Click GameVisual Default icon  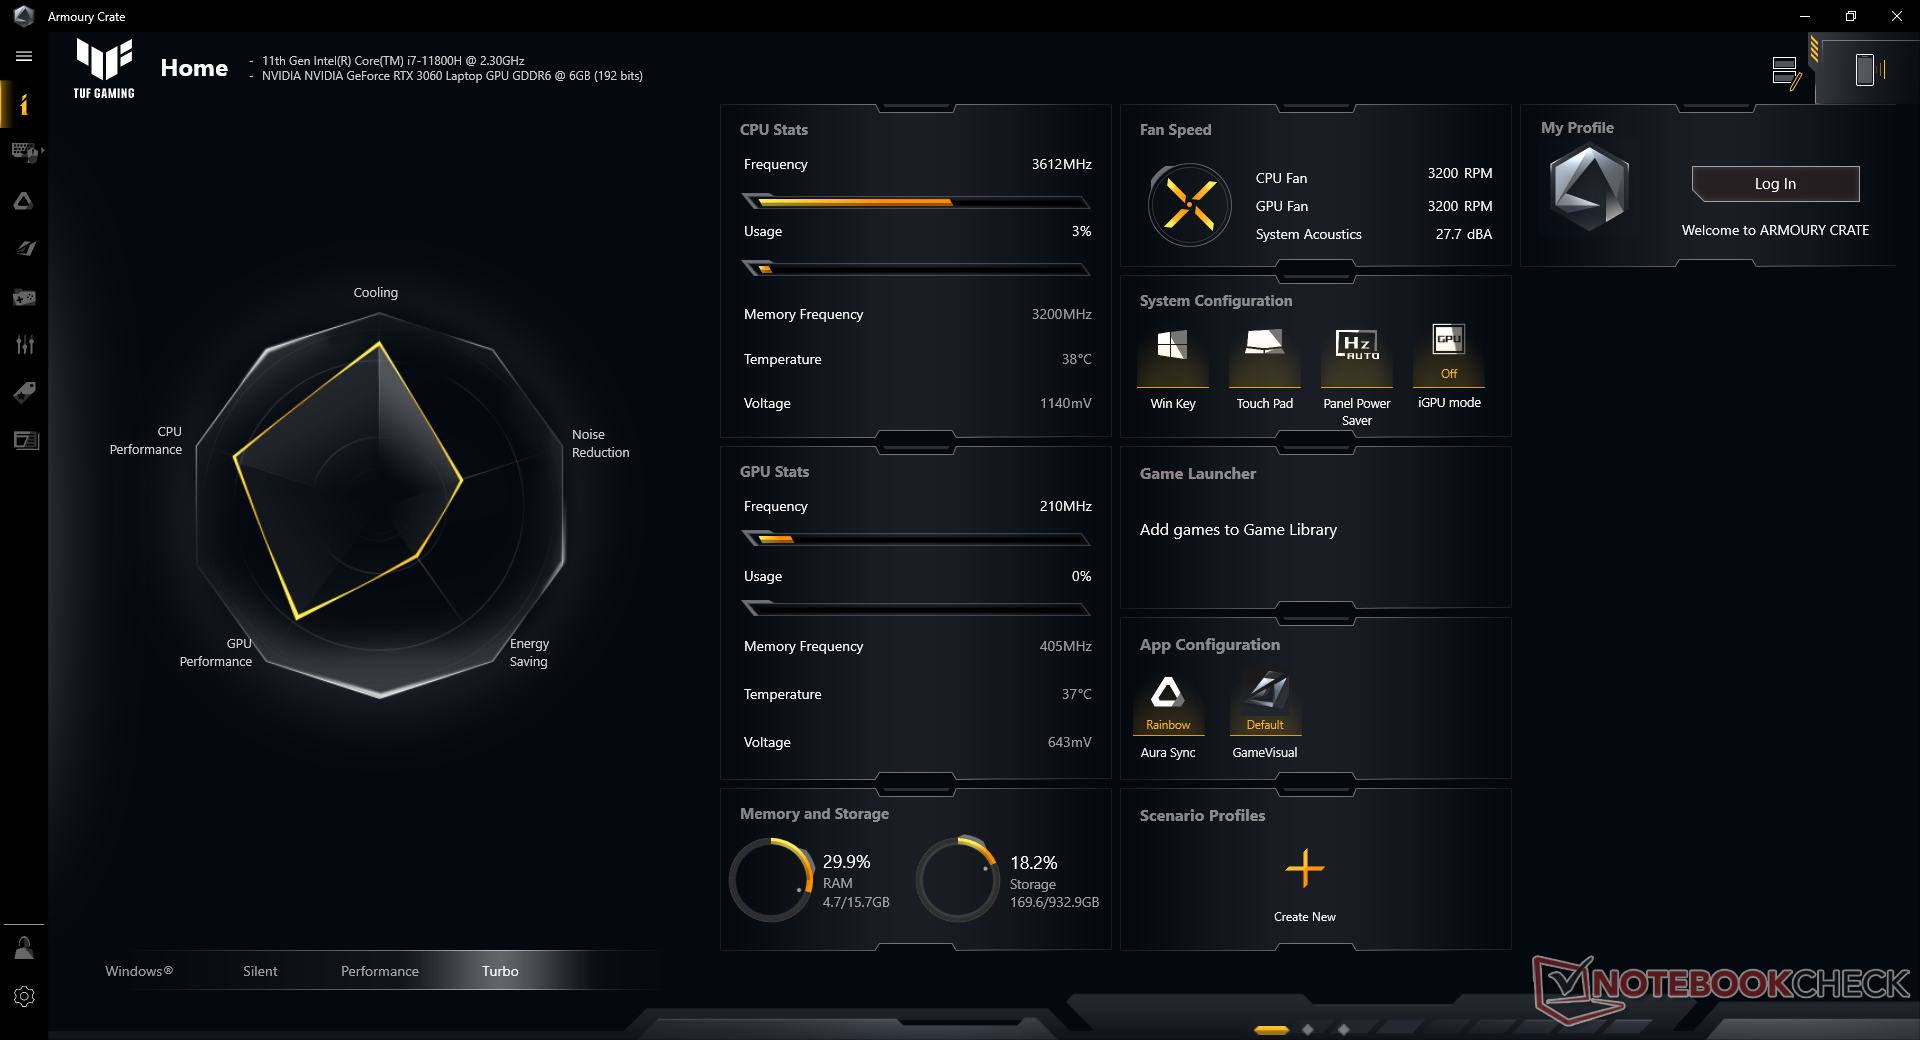1265,704
